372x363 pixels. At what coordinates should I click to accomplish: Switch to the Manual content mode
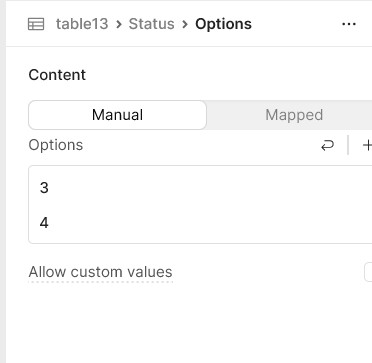pyautogui.click(x=117, y=115)
